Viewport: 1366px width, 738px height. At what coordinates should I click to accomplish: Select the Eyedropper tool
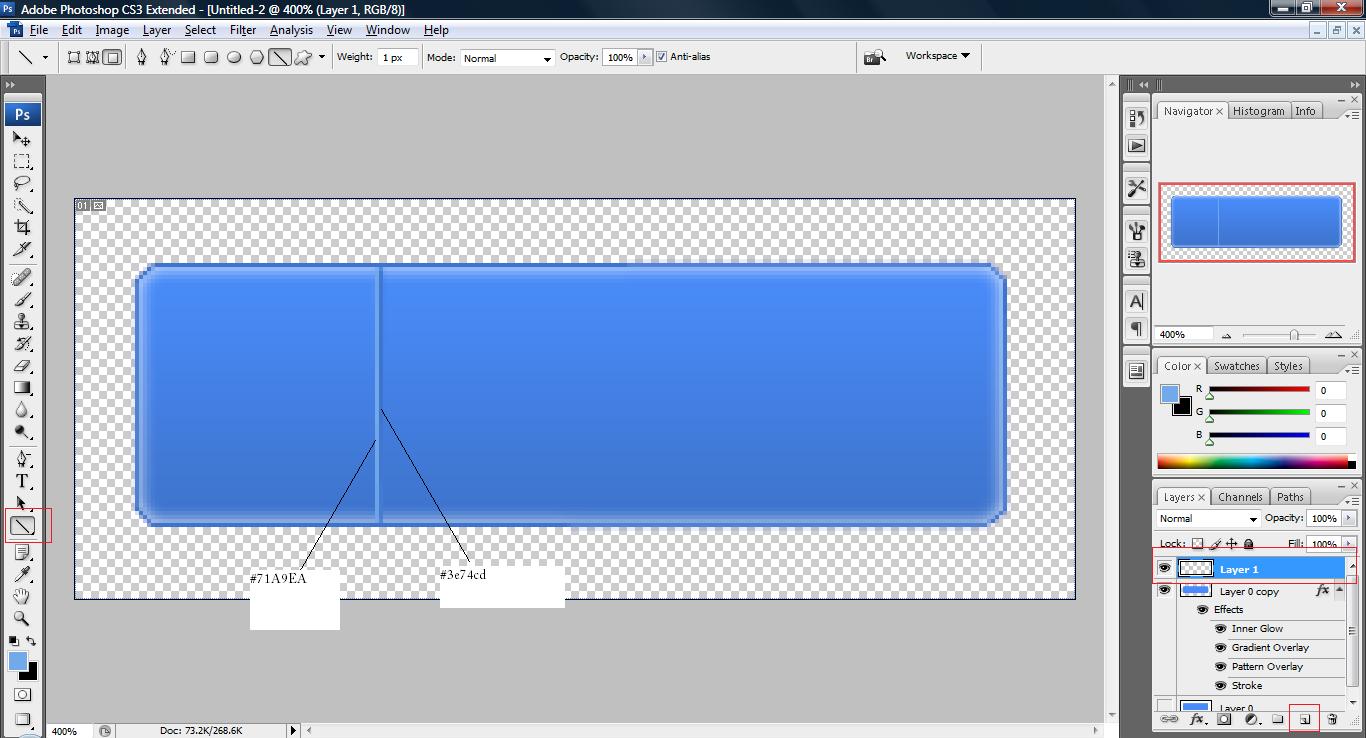(22, 574)
